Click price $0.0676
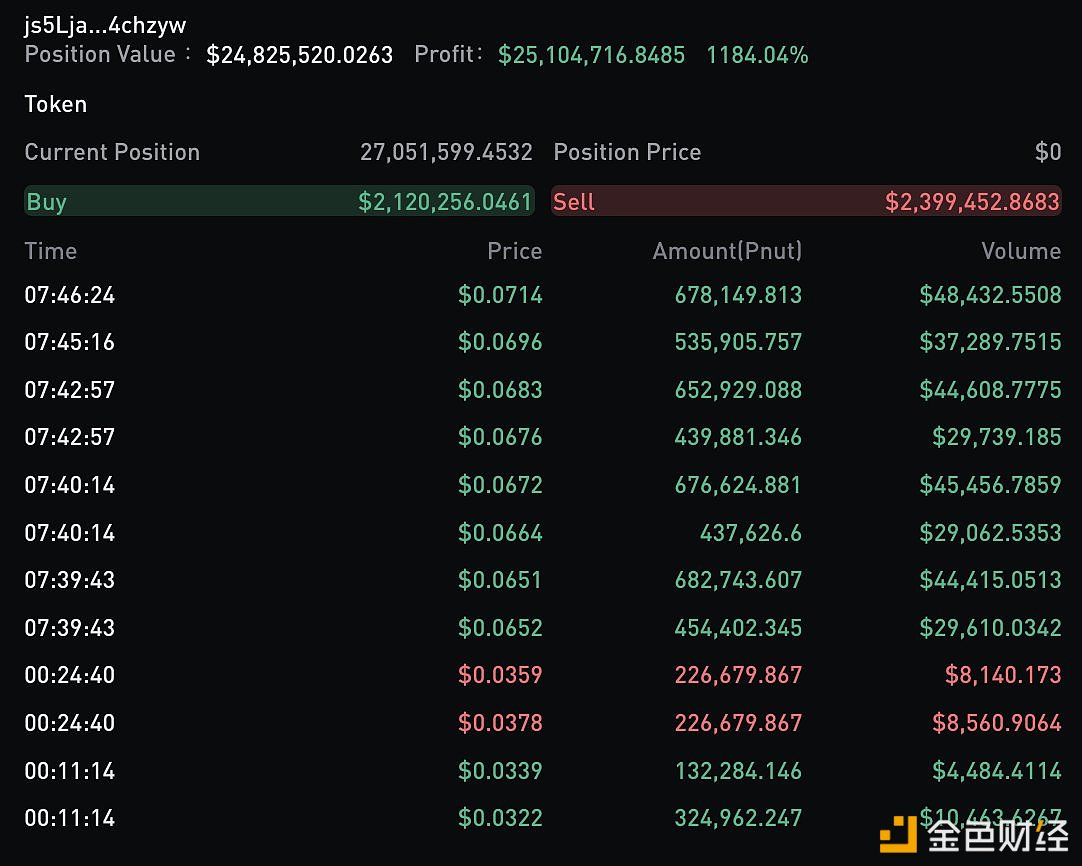 [x=500, y=437]
